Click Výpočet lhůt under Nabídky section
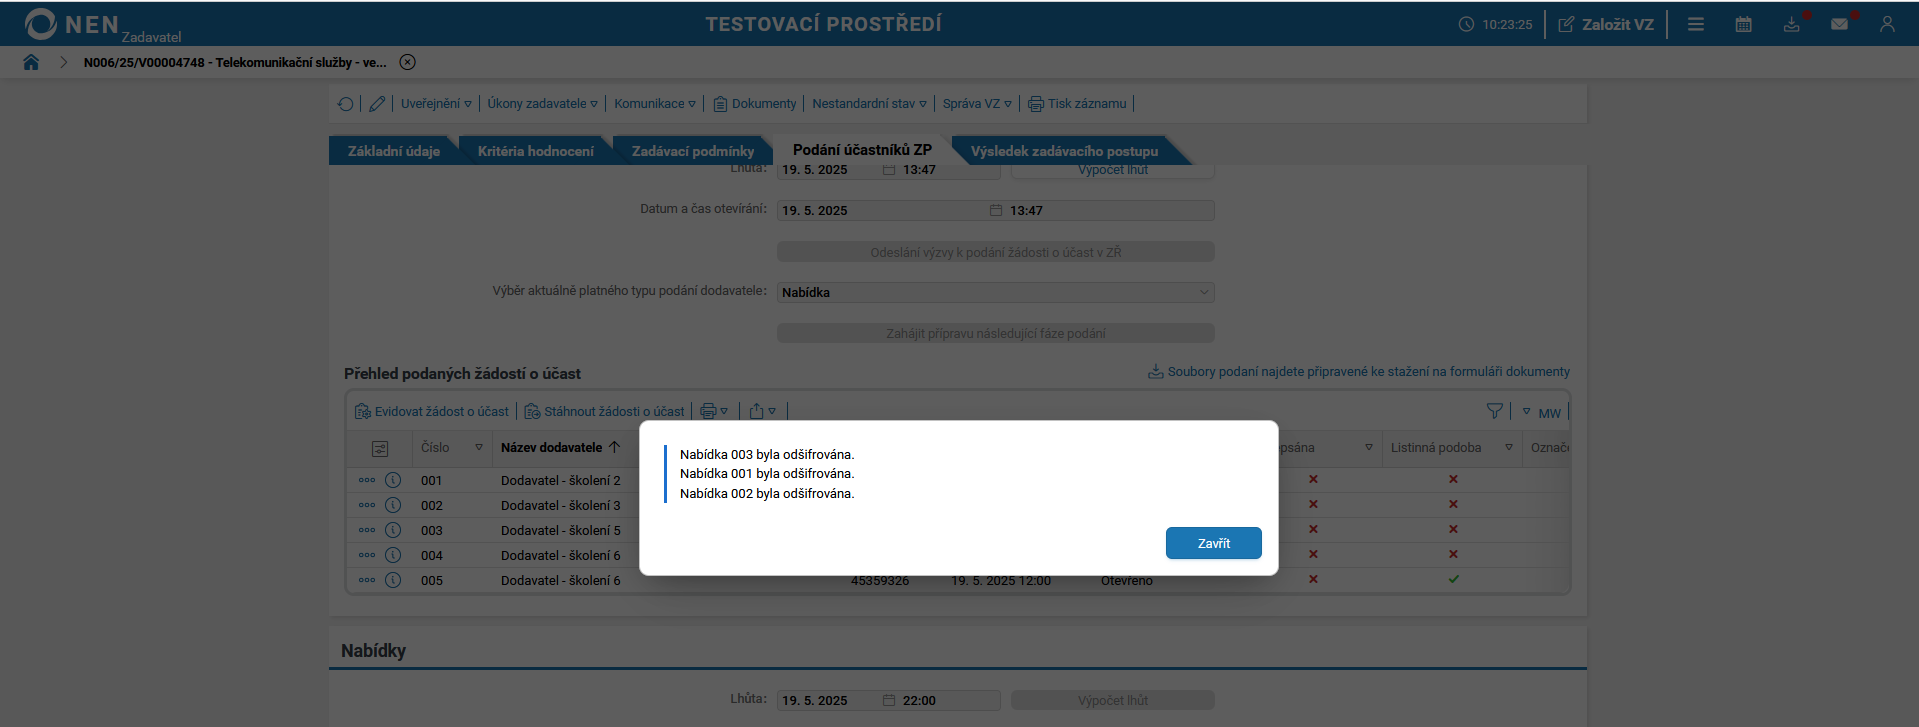 [x=1112, y=700]
